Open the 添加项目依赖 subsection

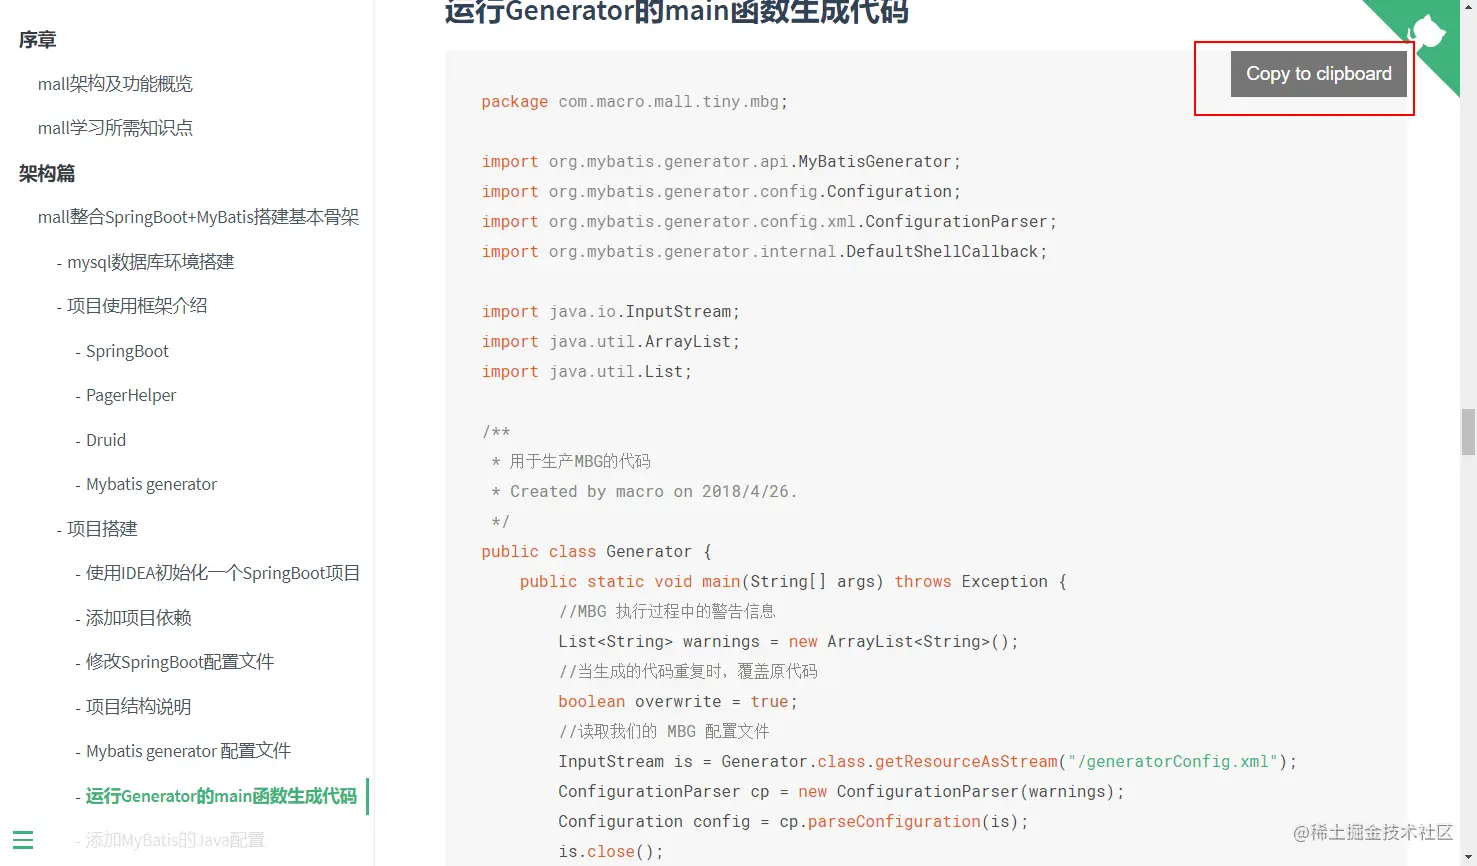pos(138,618)
